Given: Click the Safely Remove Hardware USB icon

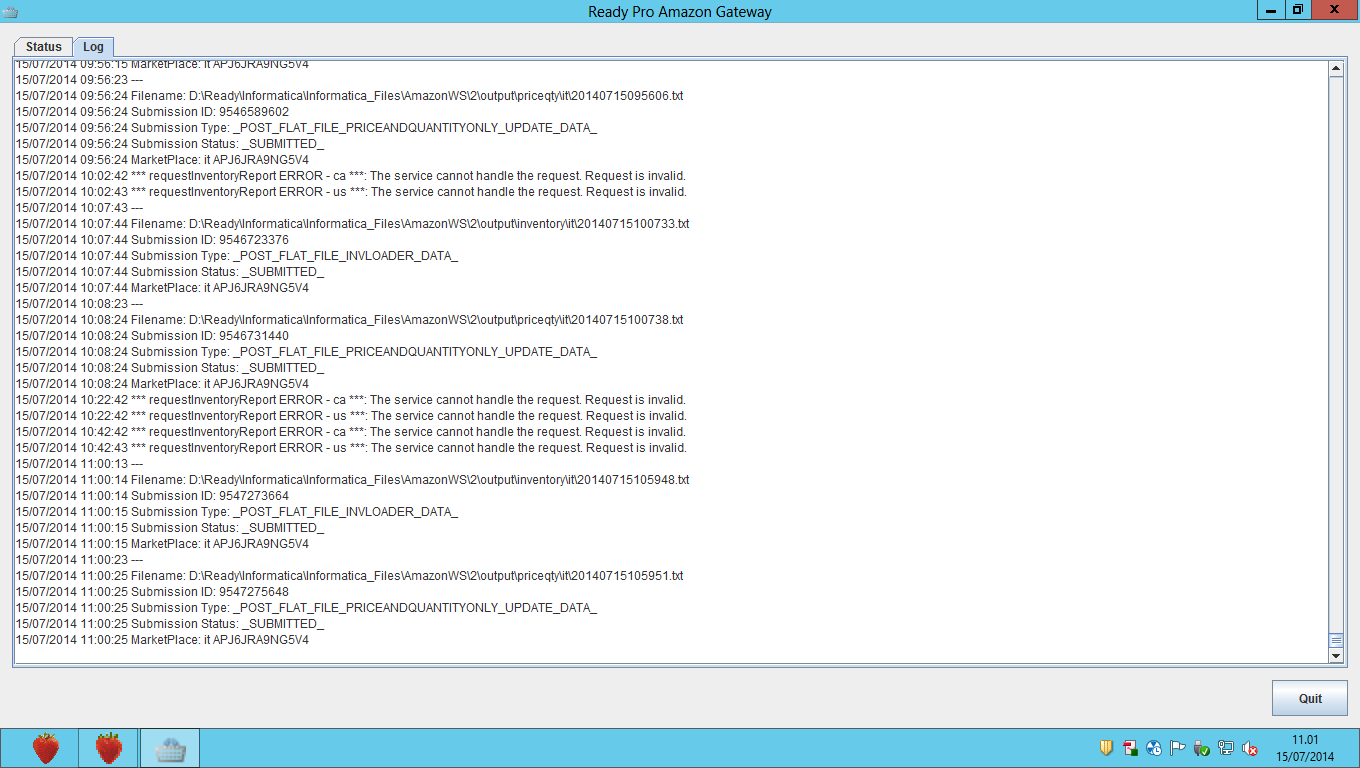Looking at the screenshot, I should tap(1202, 748).
